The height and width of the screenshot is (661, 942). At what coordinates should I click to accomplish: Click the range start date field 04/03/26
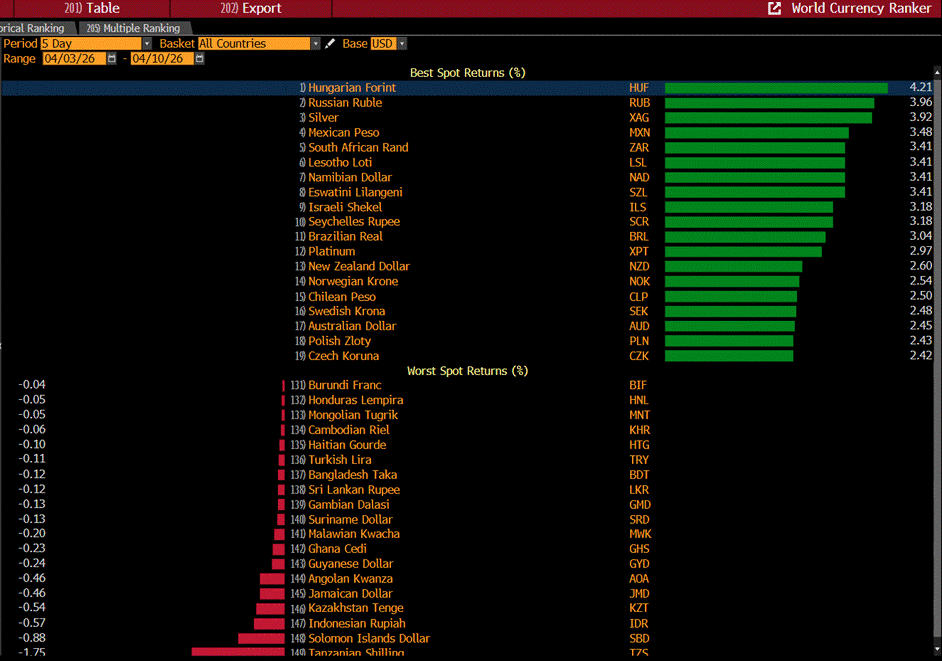[72, 59]
